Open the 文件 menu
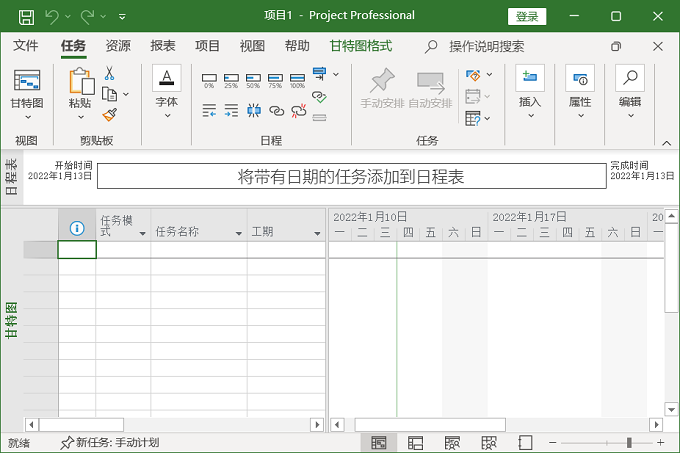Screen dimensions: 680x453 click(x=26, y=46)
